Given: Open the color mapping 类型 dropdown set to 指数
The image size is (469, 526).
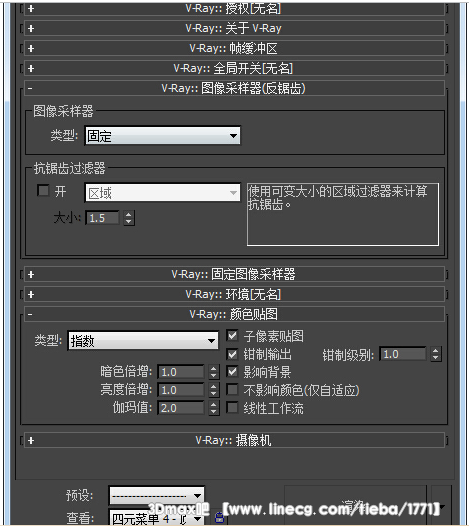Looking at the screenshot, I should pyautogui.click(x=143, y=341).
